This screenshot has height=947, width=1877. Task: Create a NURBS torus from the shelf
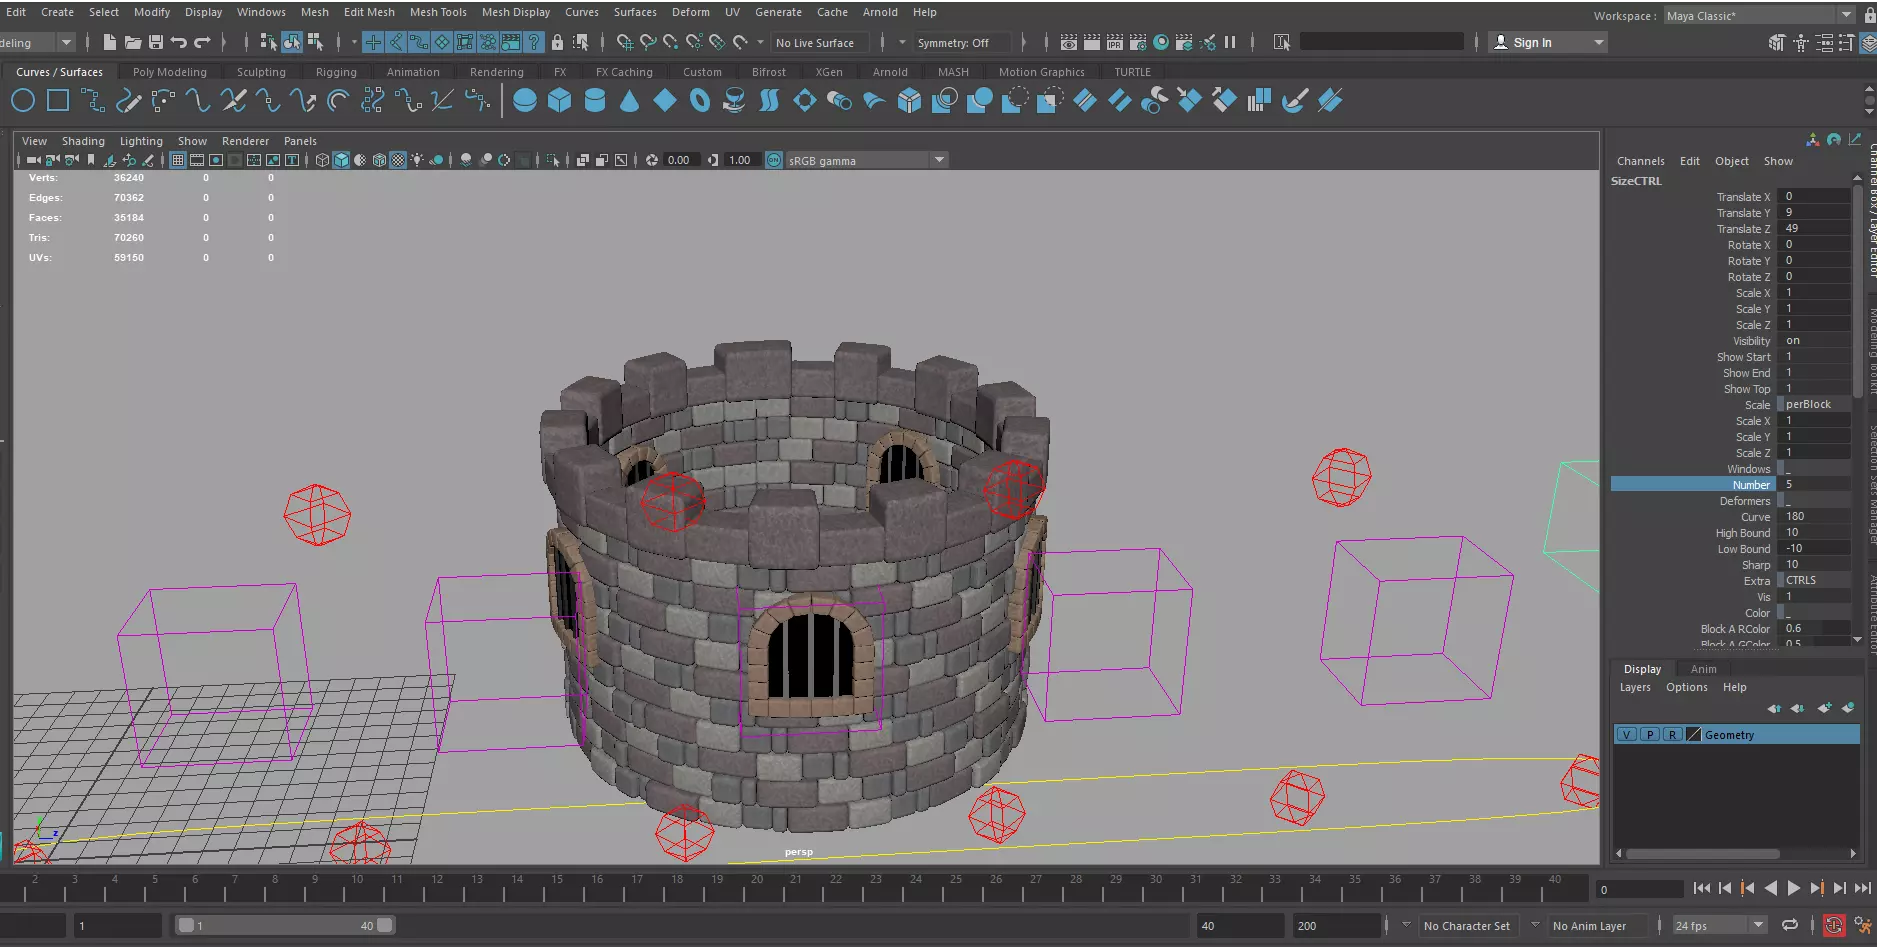699,100
